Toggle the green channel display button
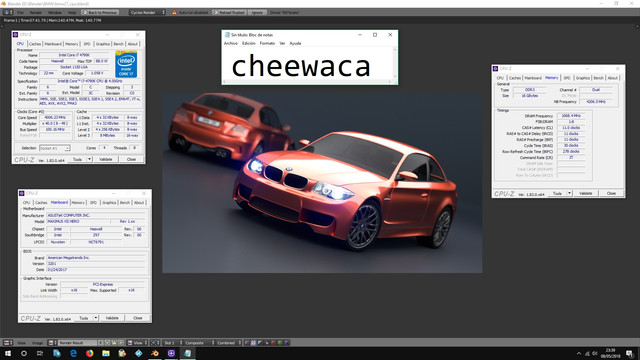The image size is (640, 360). (280, 343)
